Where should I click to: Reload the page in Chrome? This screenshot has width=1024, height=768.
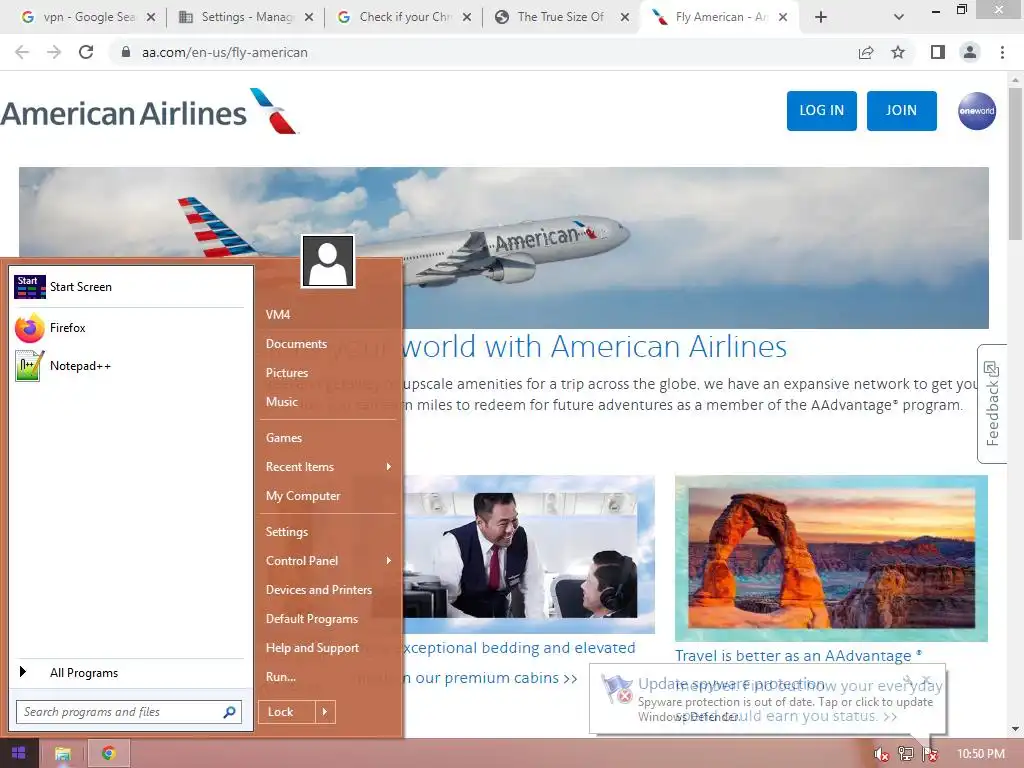(86, 52)
